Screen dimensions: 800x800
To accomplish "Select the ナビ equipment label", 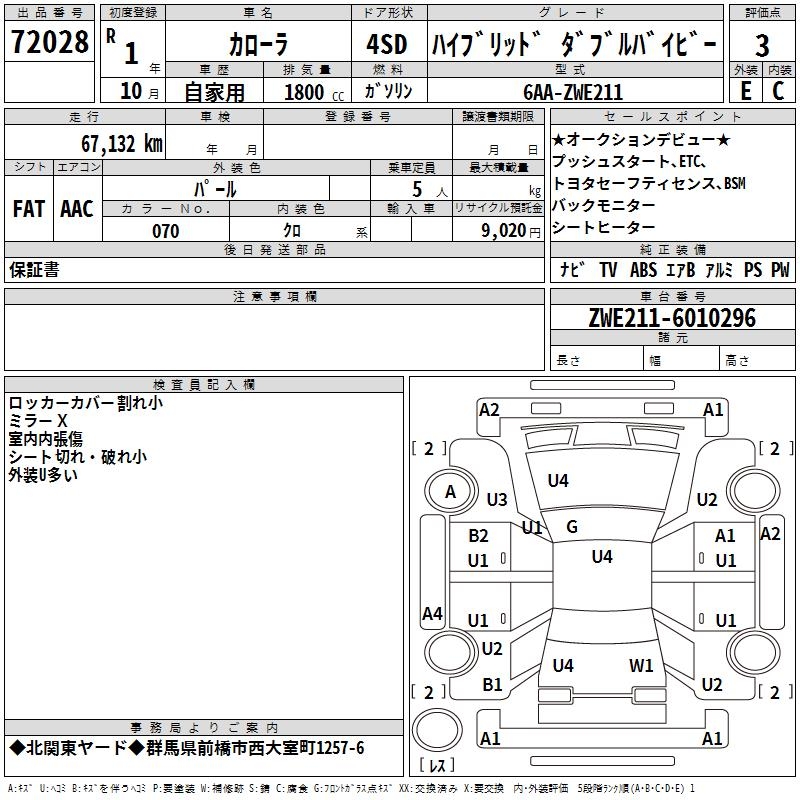I will tap(573, 270).
